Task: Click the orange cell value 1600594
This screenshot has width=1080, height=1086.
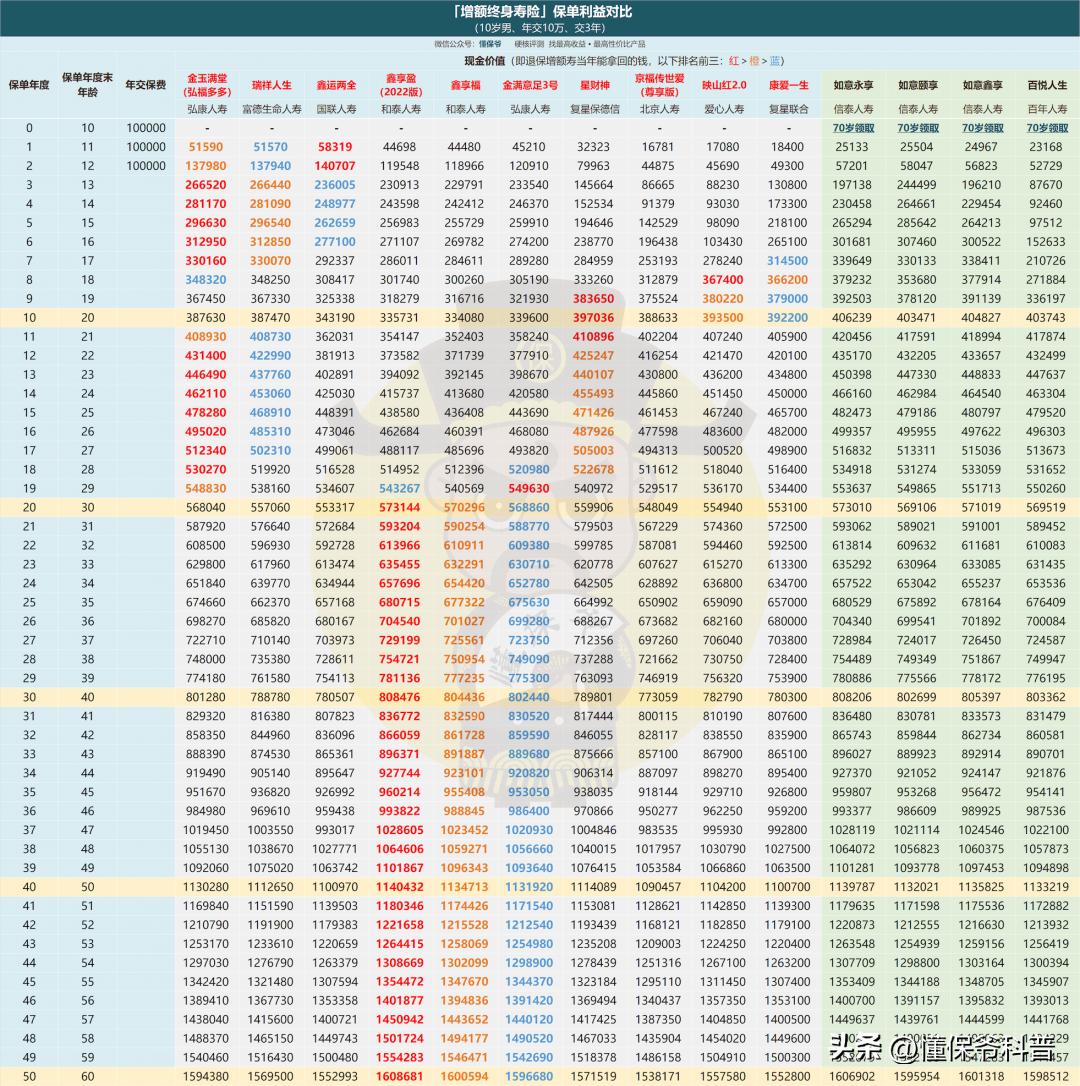Action: coord(463,1077)
